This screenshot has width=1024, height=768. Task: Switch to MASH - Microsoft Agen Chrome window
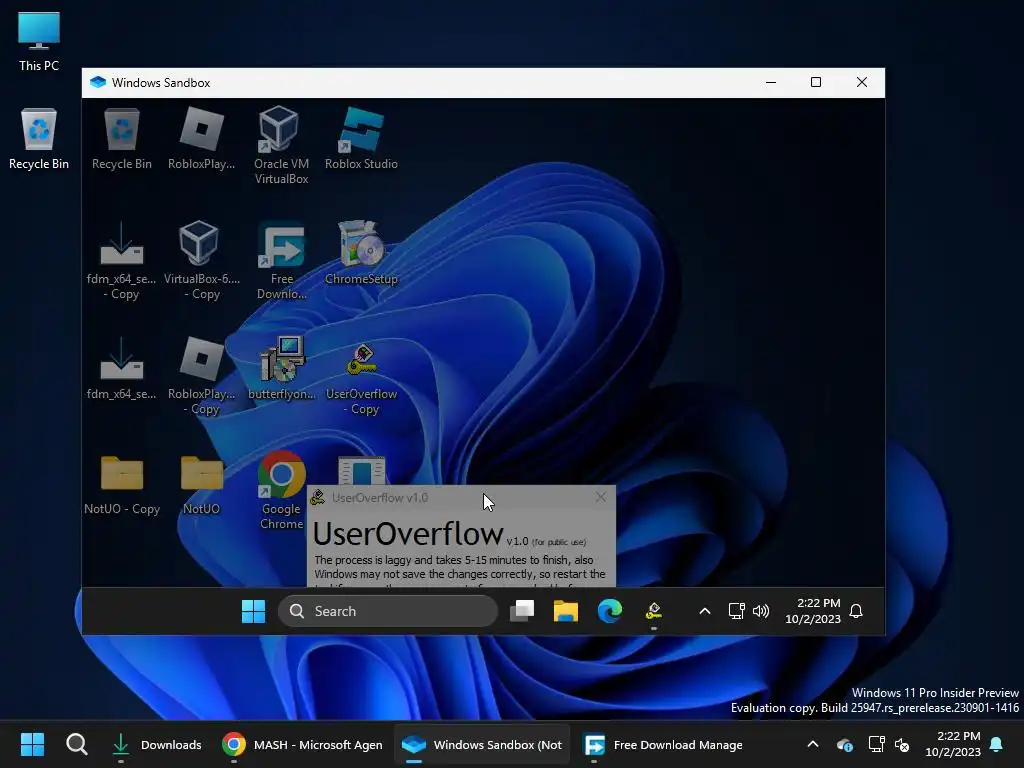coord(302,744)
